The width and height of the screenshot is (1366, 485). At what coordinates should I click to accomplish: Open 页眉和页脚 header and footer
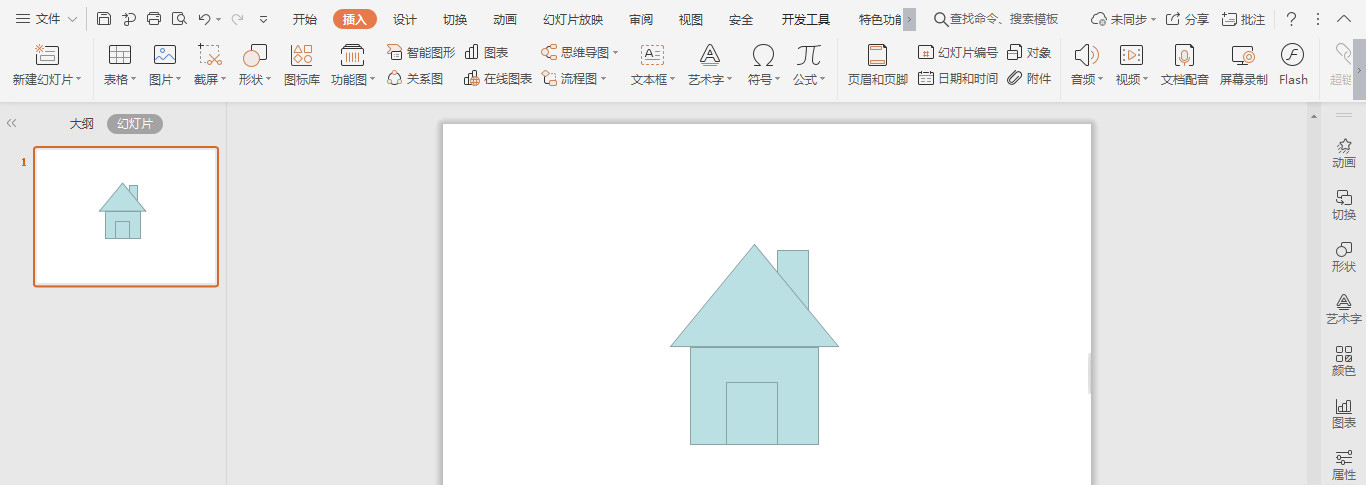[877, 65]
